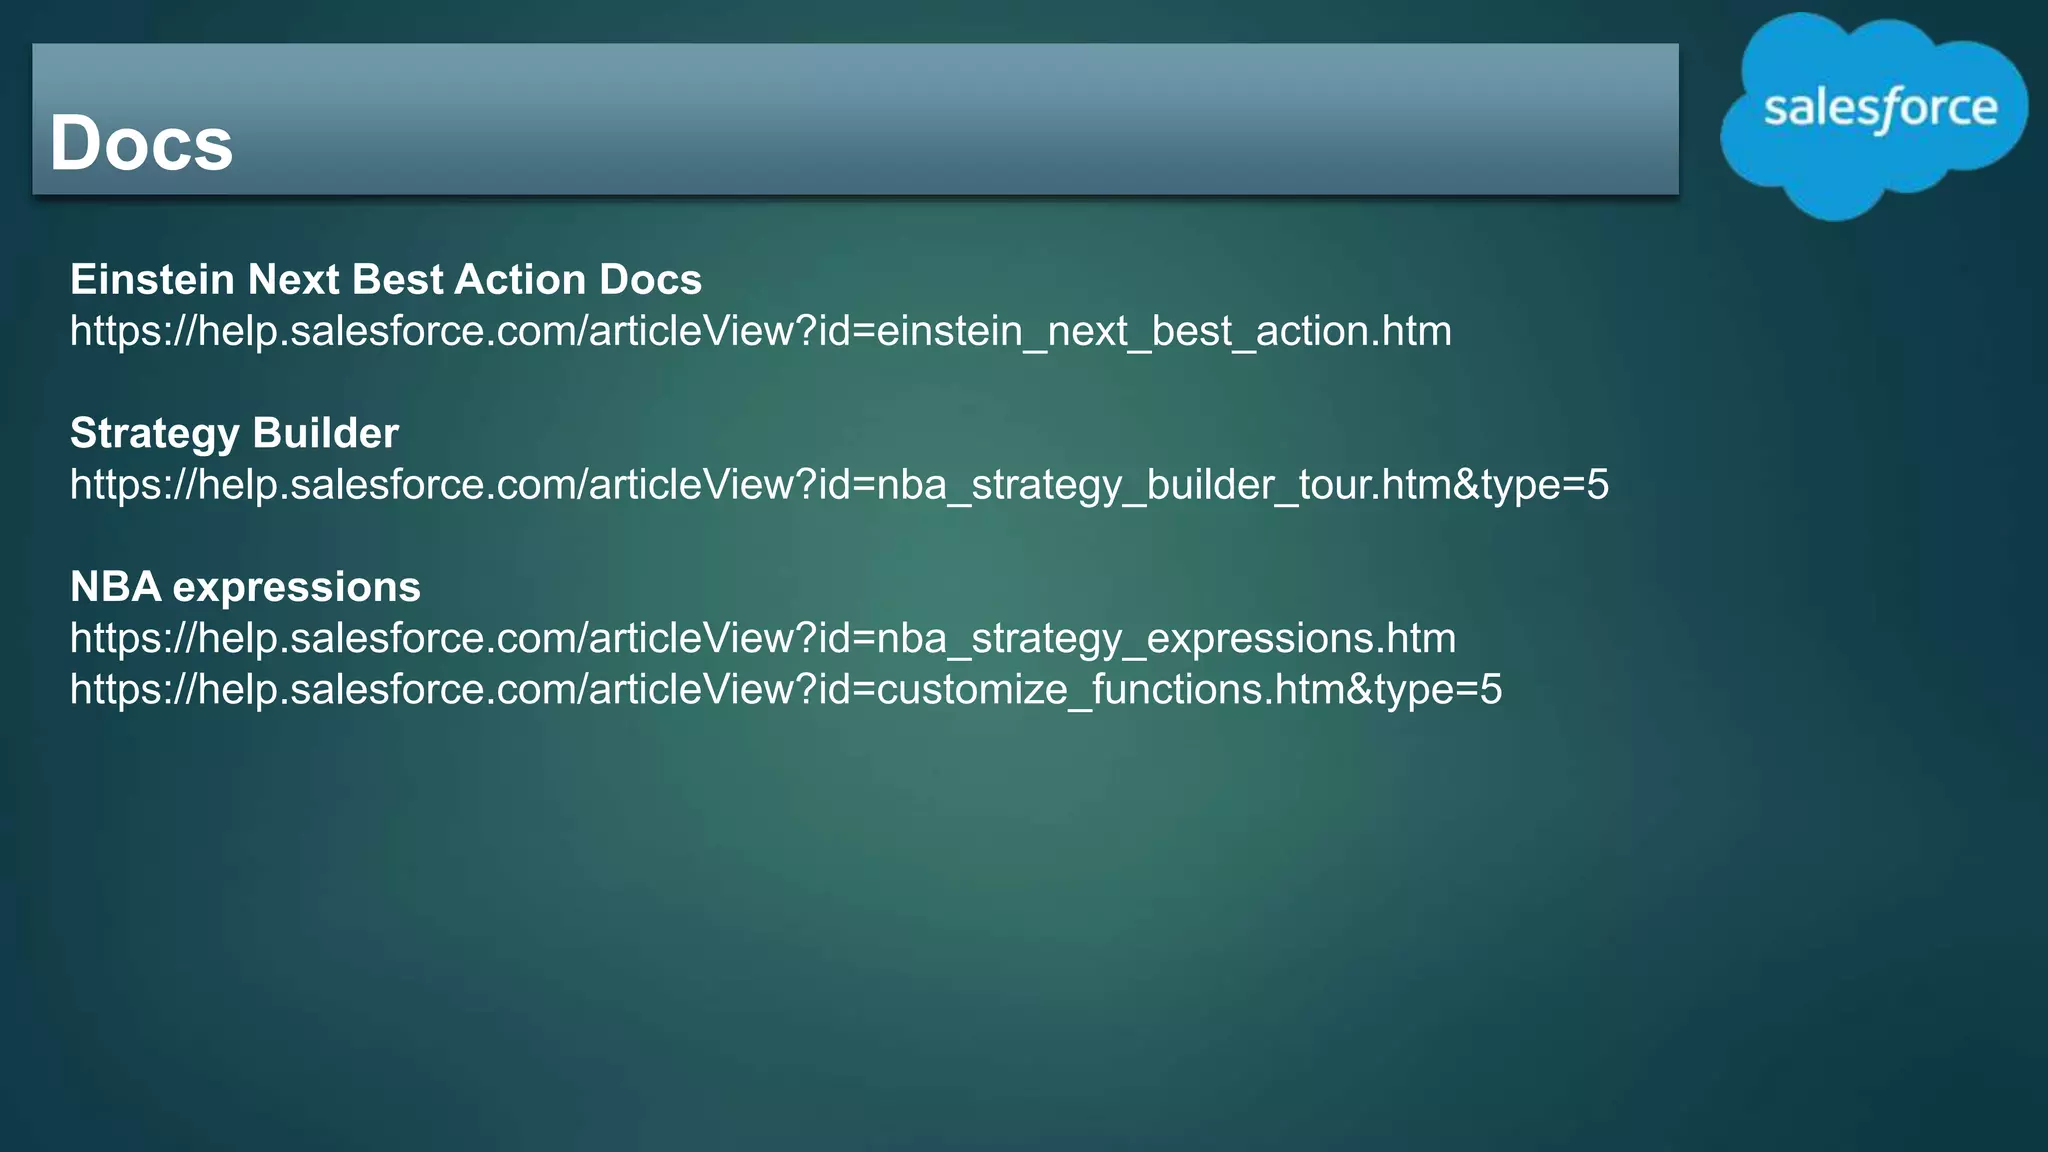Click "https://" at start of first URL

133,331
